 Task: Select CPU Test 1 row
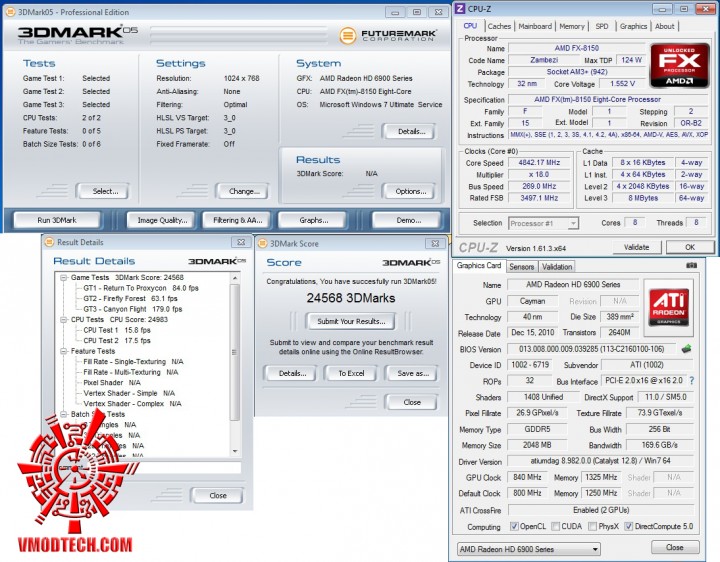coord(117,330)
